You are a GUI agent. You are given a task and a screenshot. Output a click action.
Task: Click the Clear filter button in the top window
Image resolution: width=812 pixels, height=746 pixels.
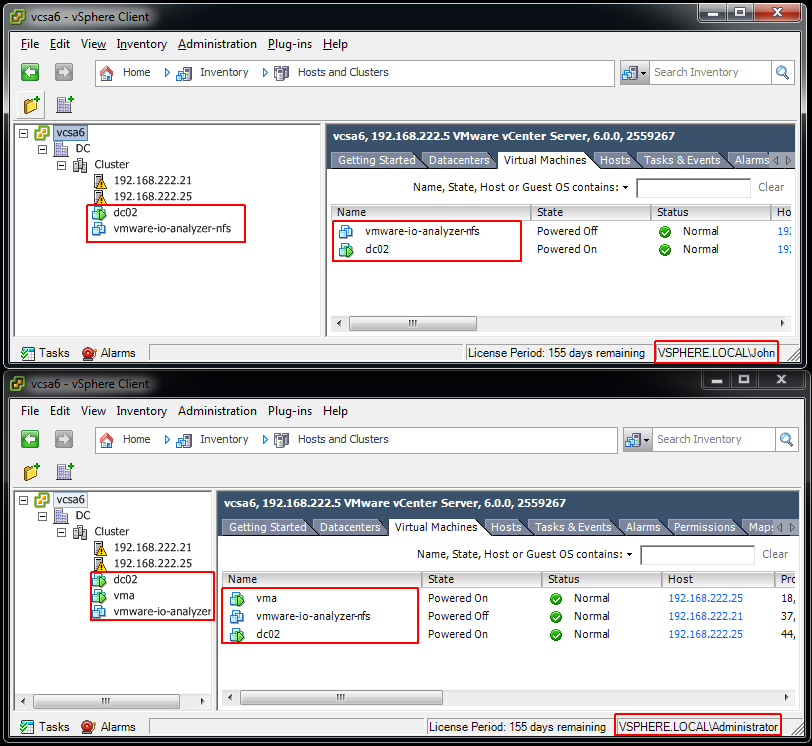771,187
